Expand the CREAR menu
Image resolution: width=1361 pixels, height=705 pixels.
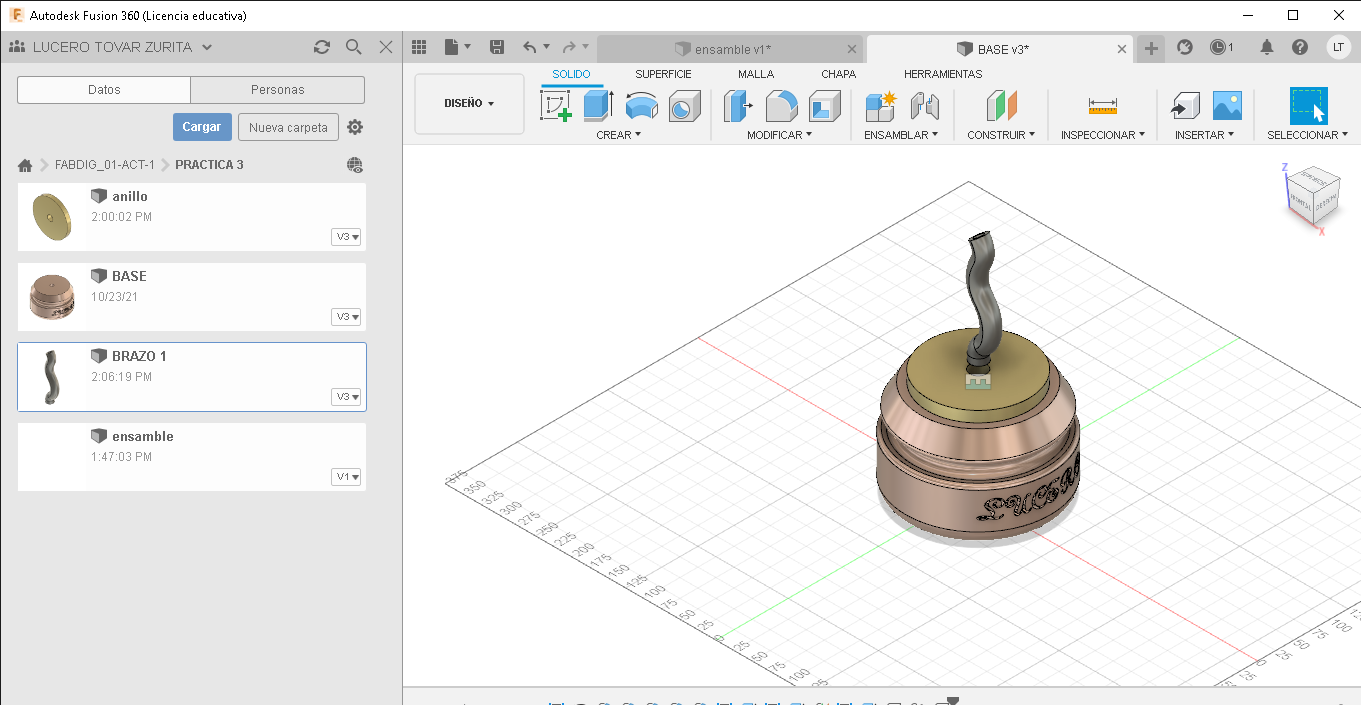point(618,135)
